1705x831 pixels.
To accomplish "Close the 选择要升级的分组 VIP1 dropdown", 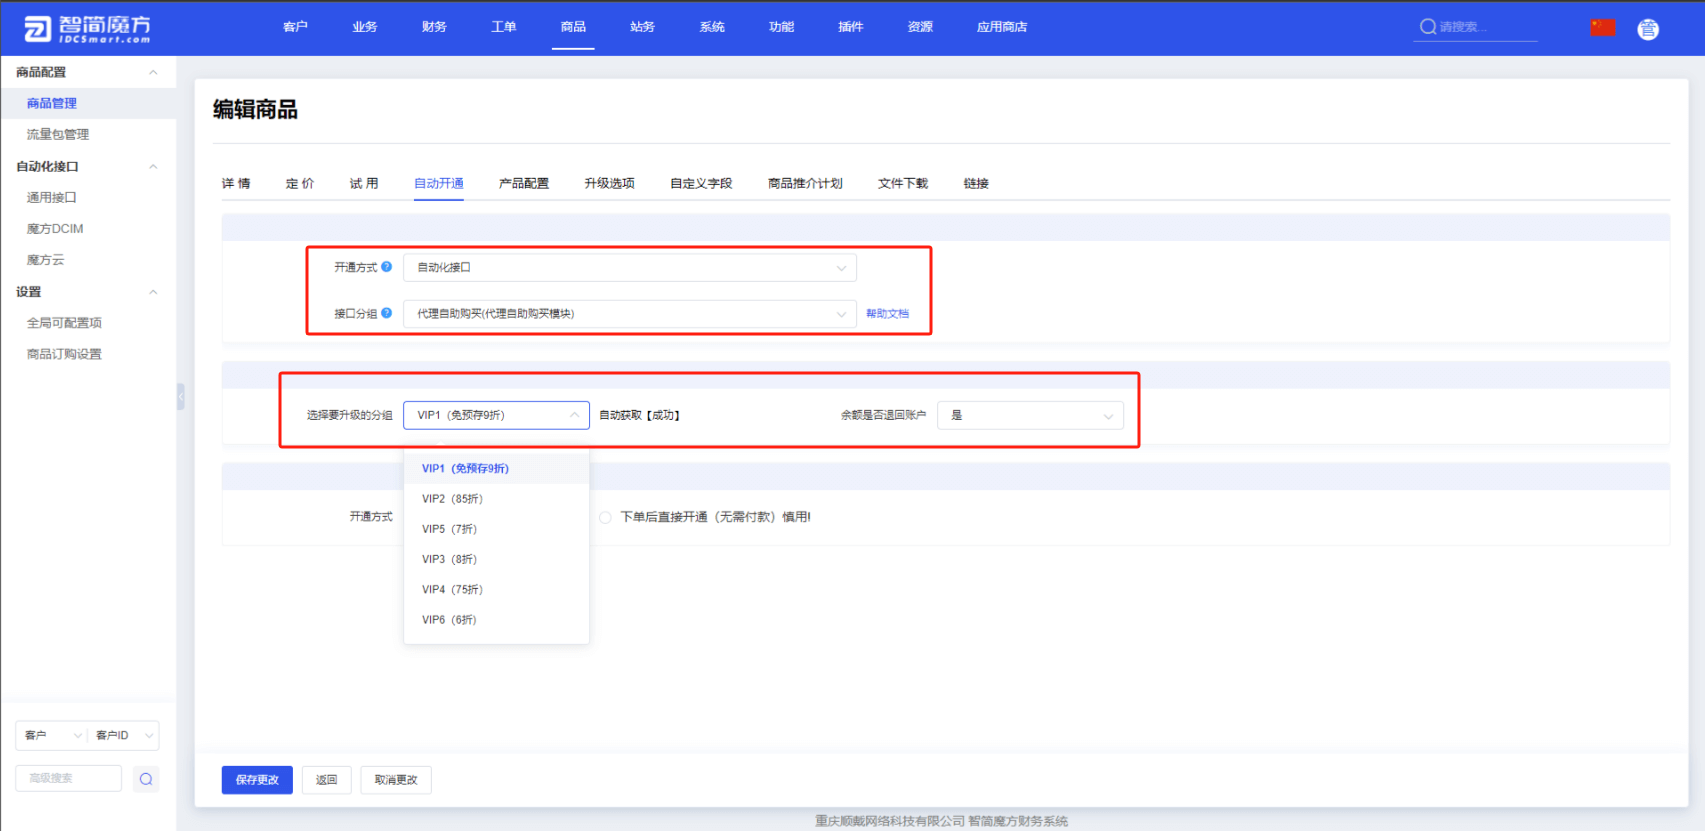I will (x=496, y=415).
